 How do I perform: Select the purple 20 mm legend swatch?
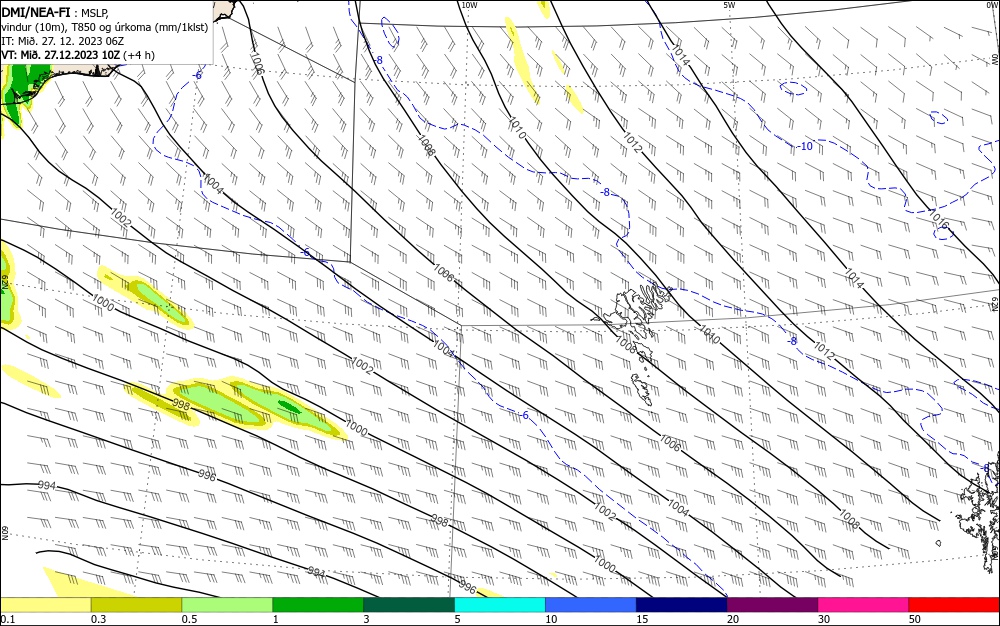pyautogui.click(x=772, y=605)
